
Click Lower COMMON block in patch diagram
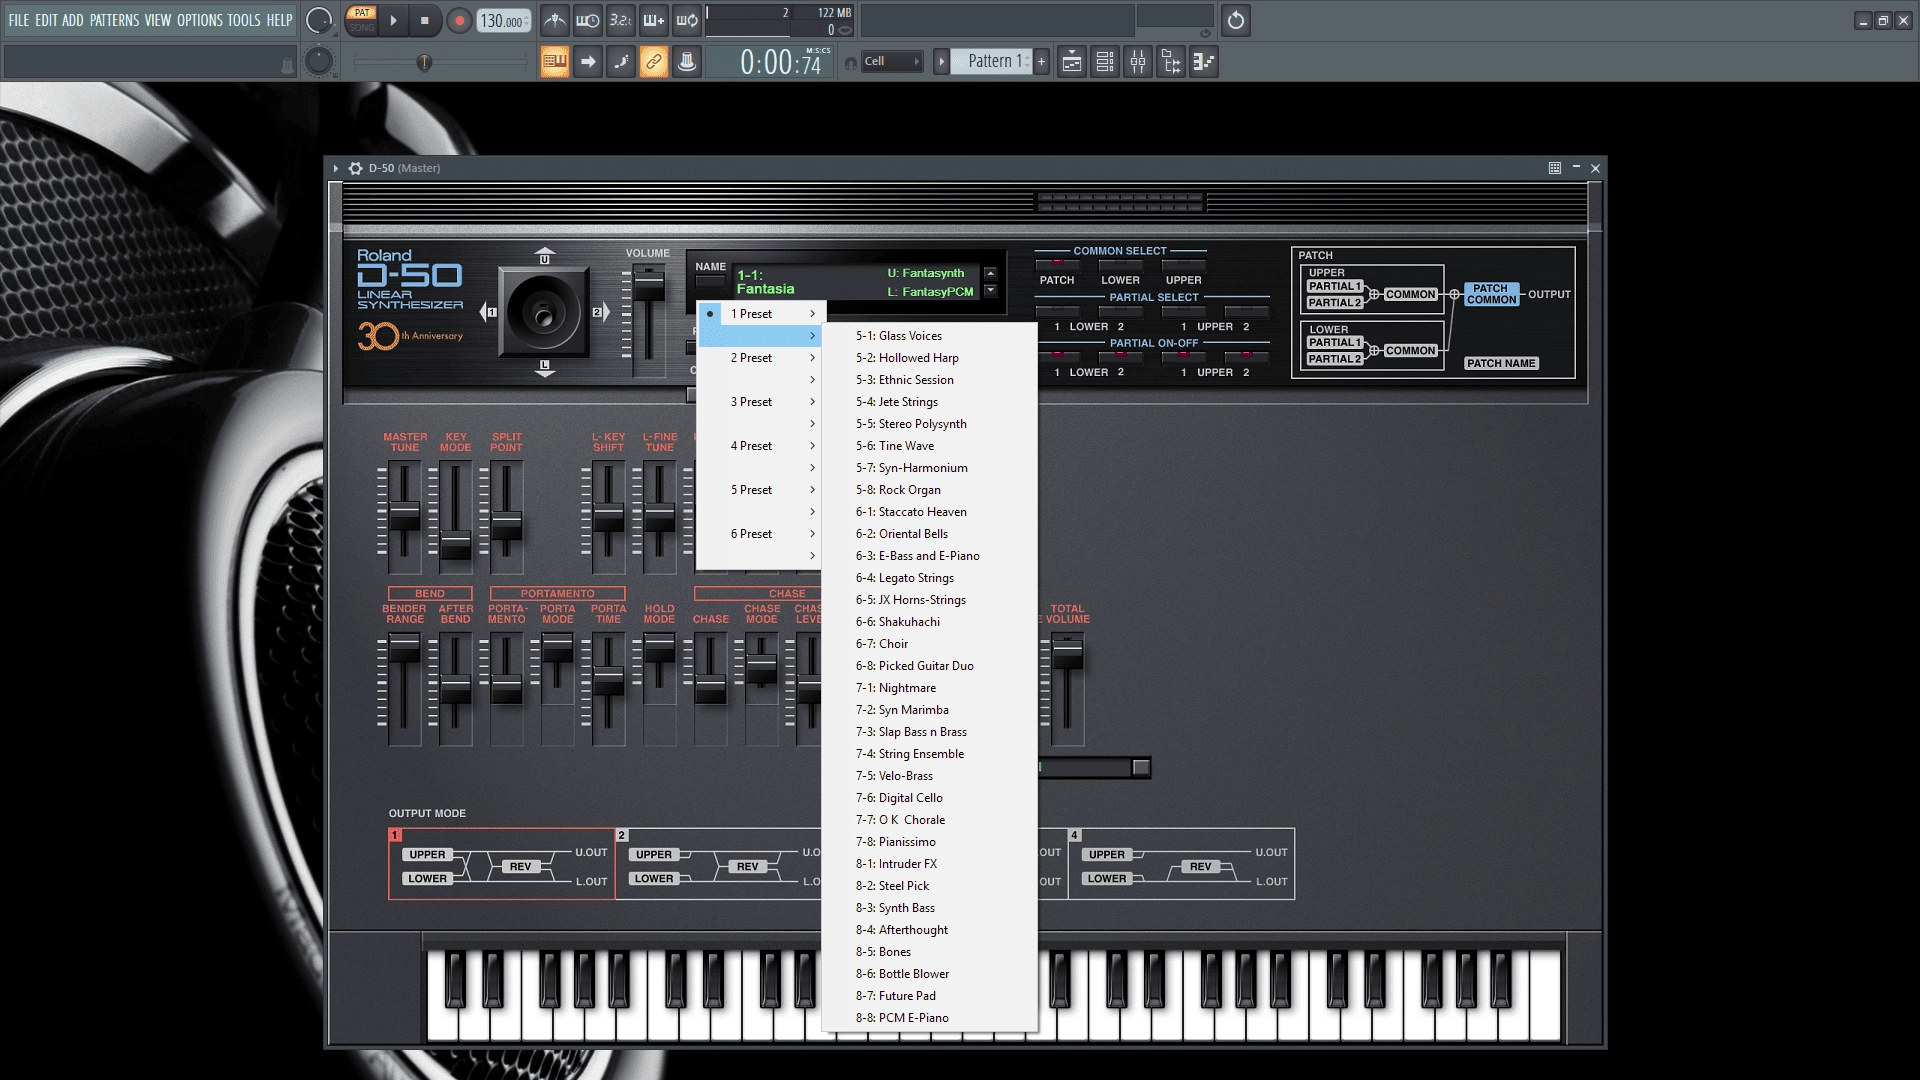[1410, 351]
